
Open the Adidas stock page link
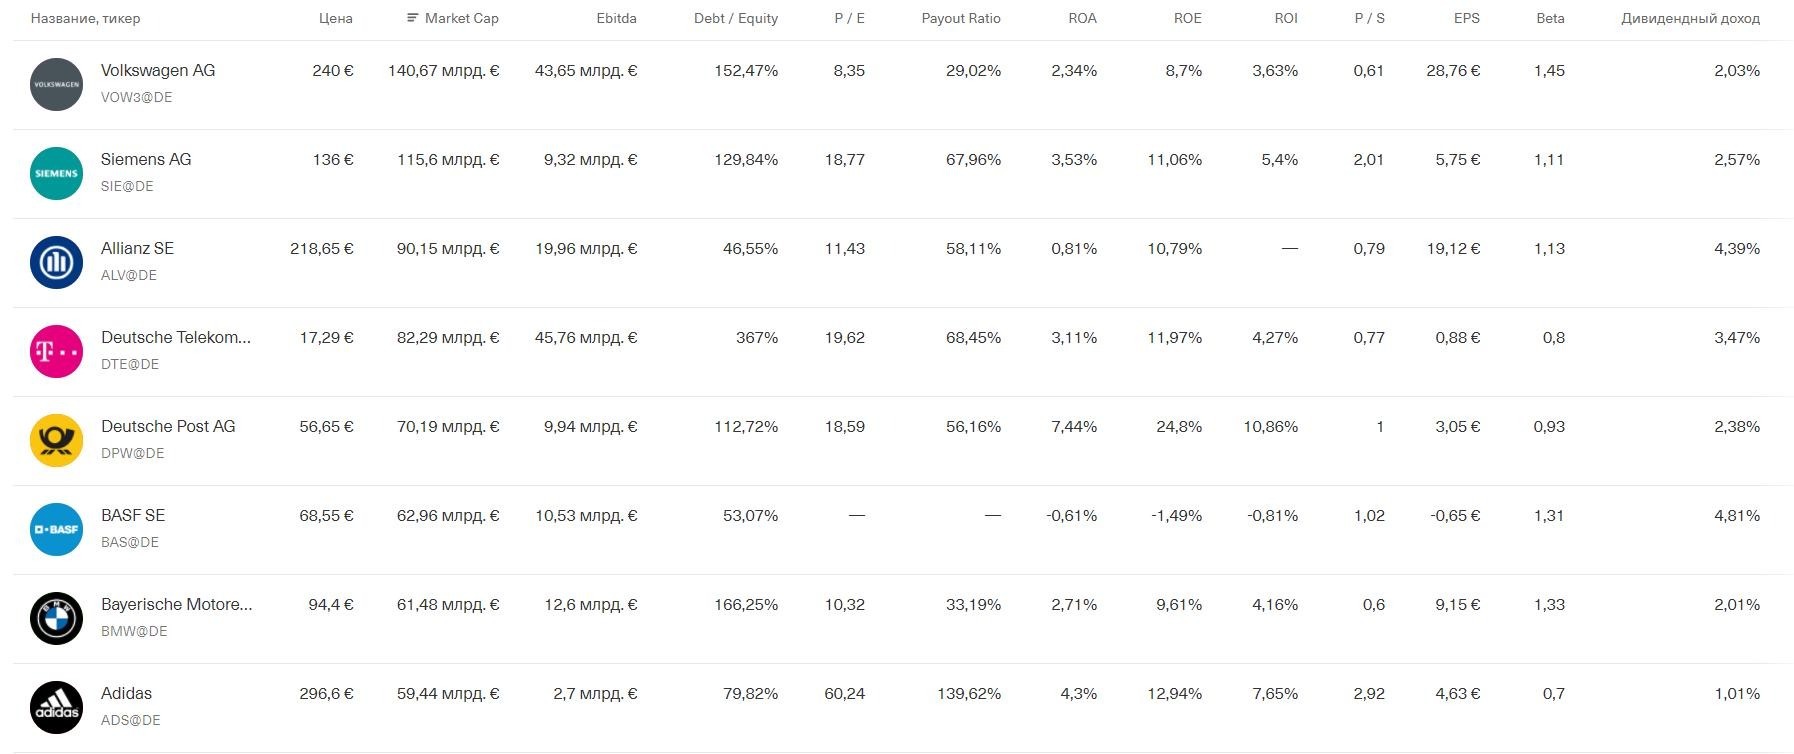click(127, 693)
